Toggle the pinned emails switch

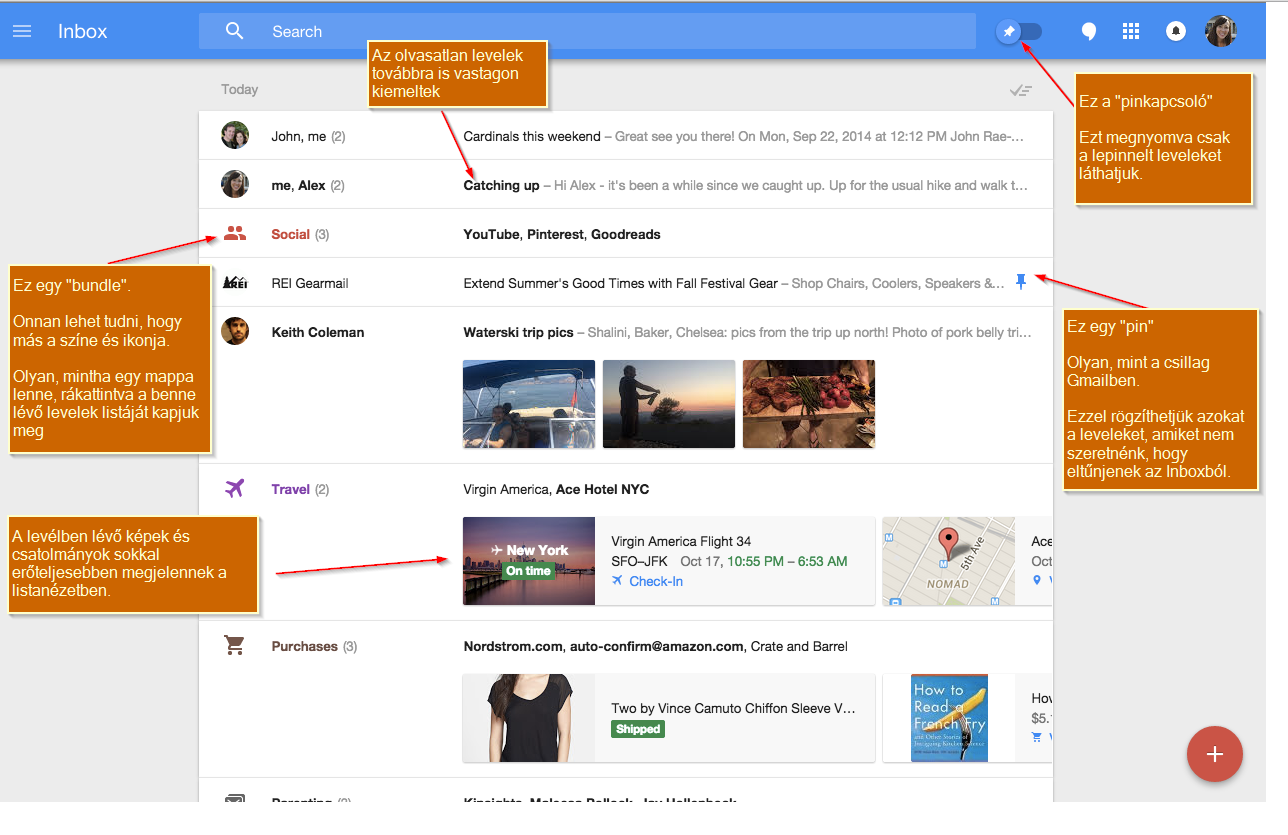tap(1019, 32)
